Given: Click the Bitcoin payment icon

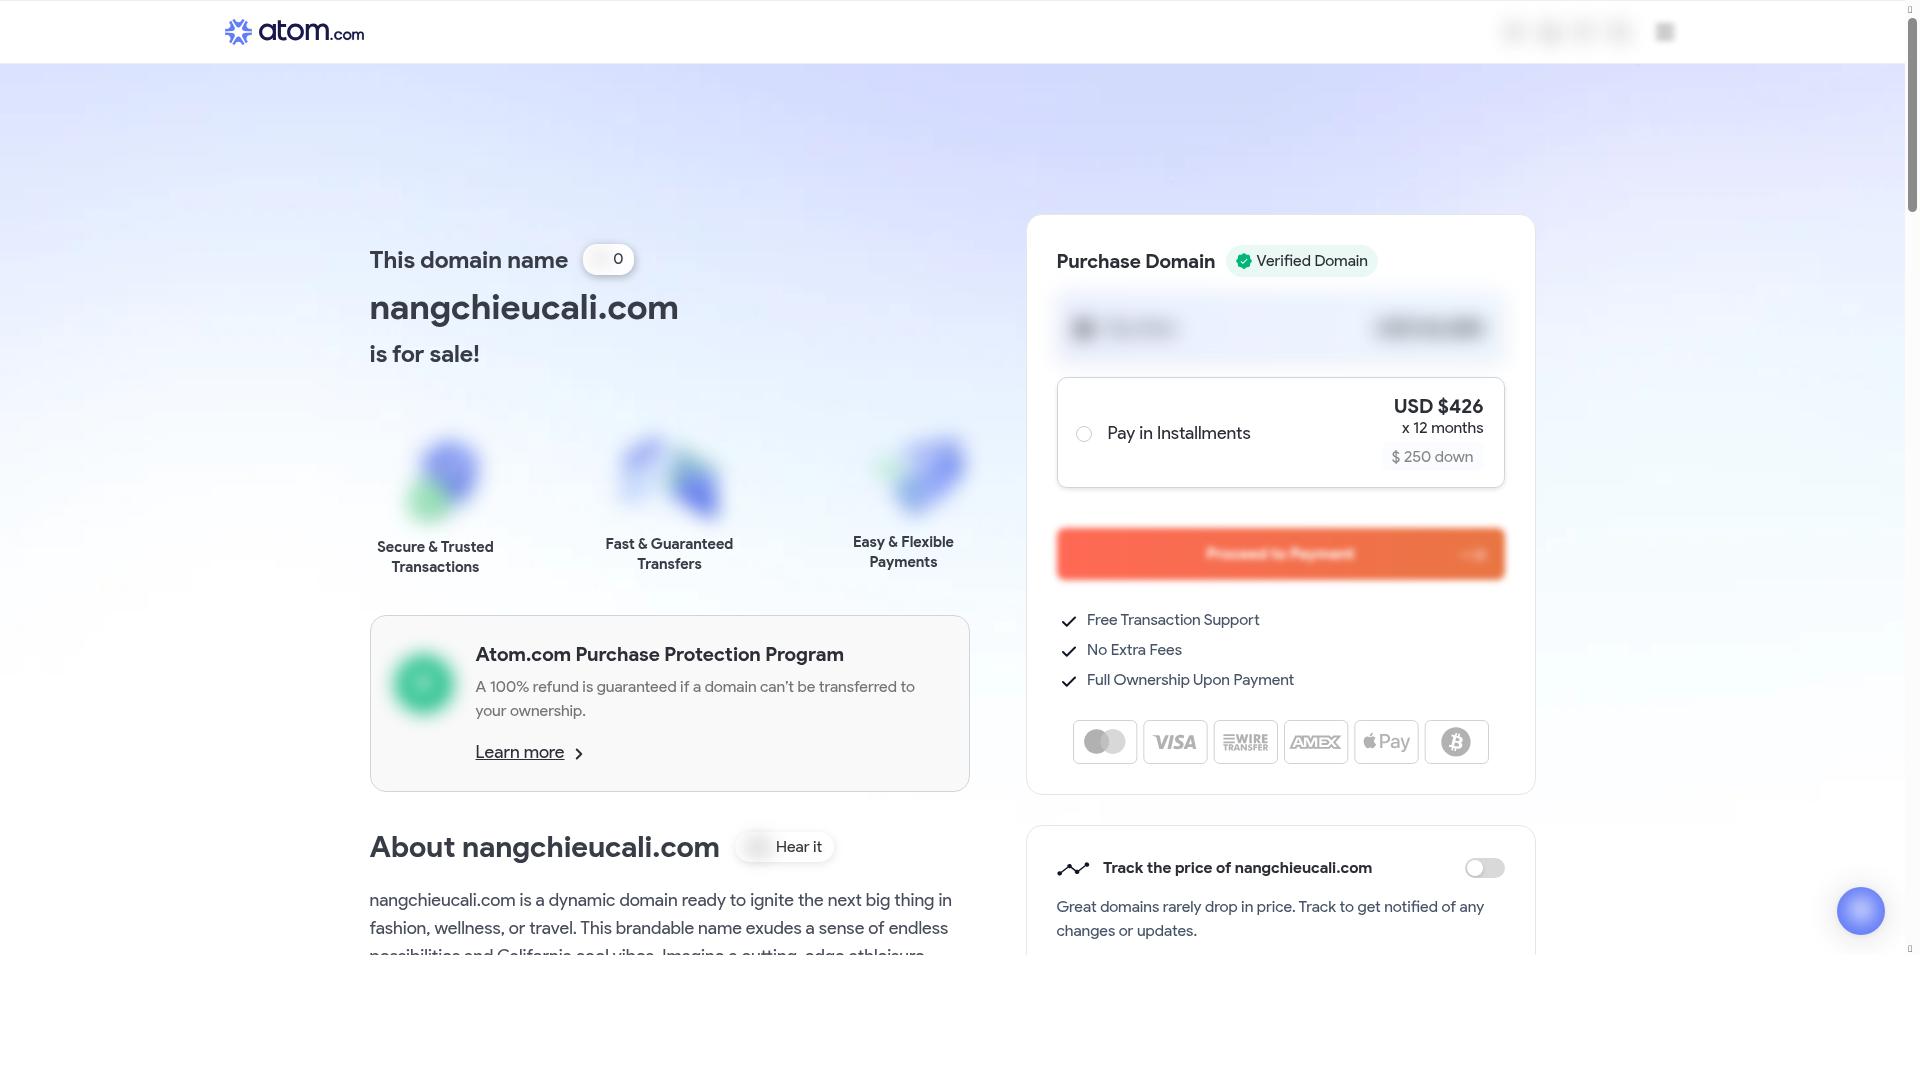Looking at the screenshot, I should tap(1456, 742).
